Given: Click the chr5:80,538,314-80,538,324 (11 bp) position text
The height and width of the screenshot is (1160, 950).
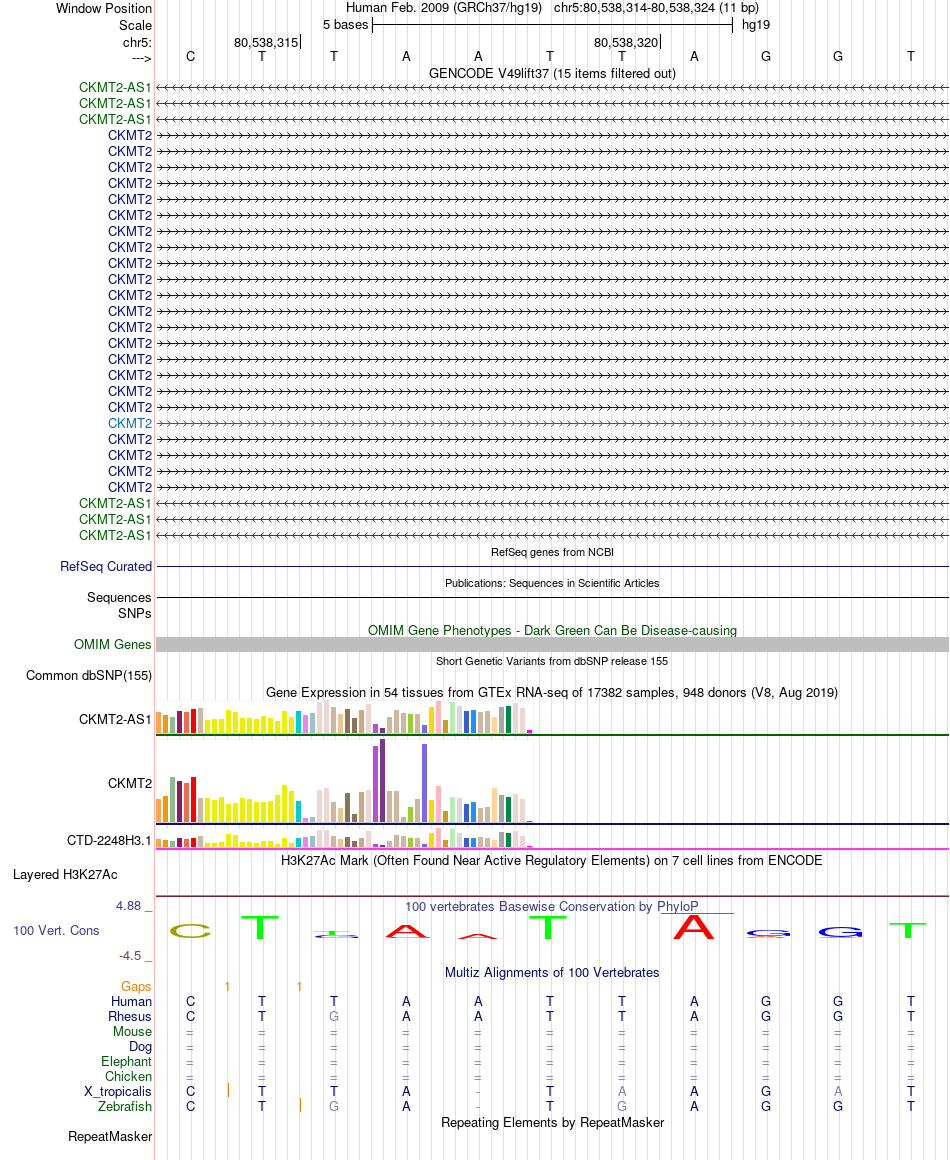Looking at the screenshot, I should coord(656,8).
